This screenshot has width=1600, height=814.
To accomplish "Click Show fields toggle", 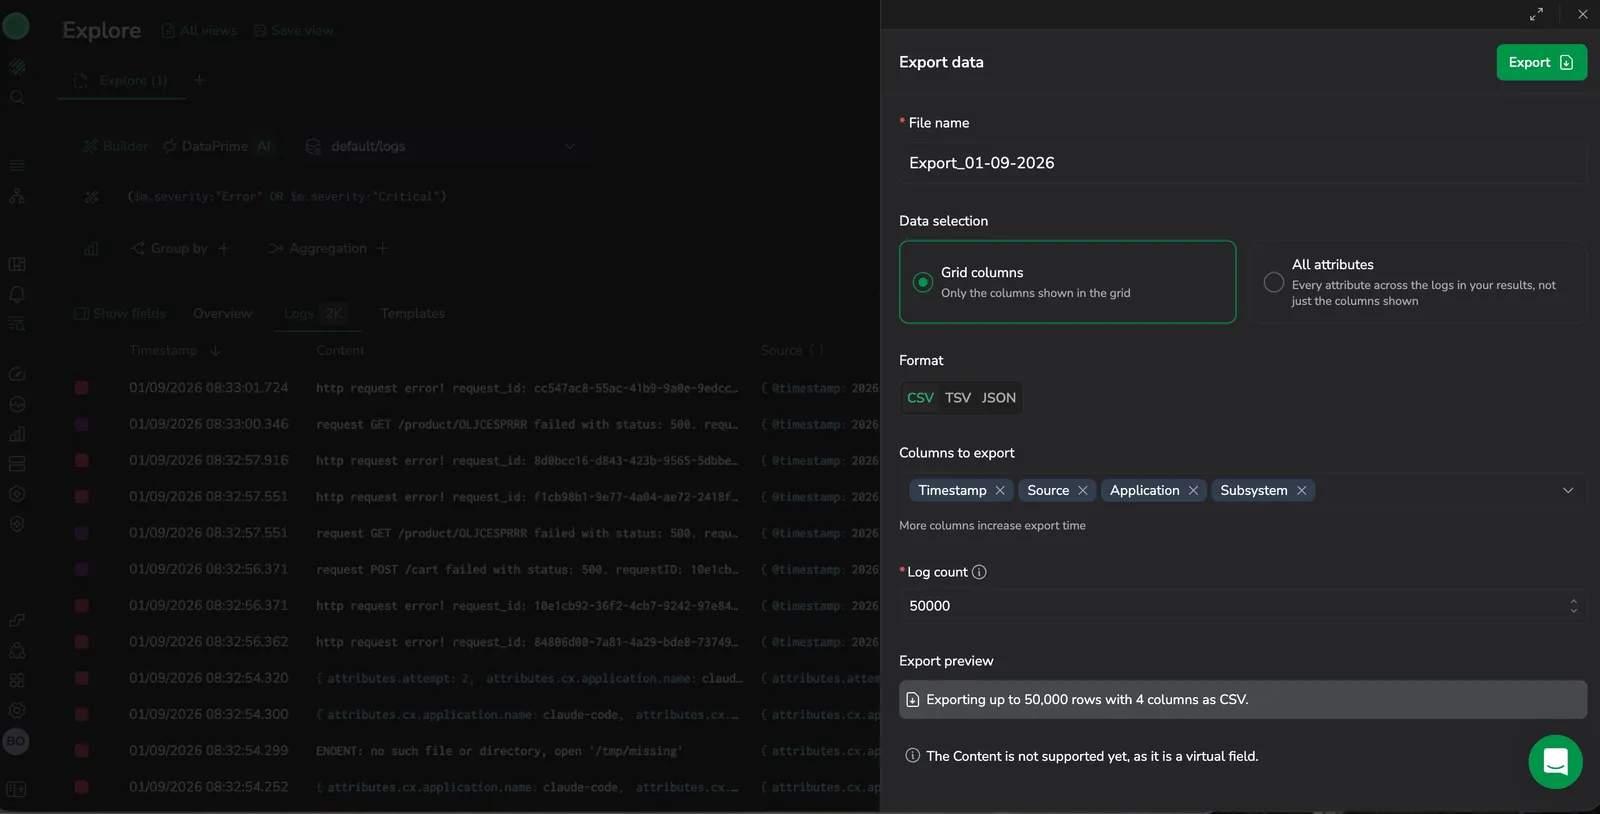I will (120, 313).
